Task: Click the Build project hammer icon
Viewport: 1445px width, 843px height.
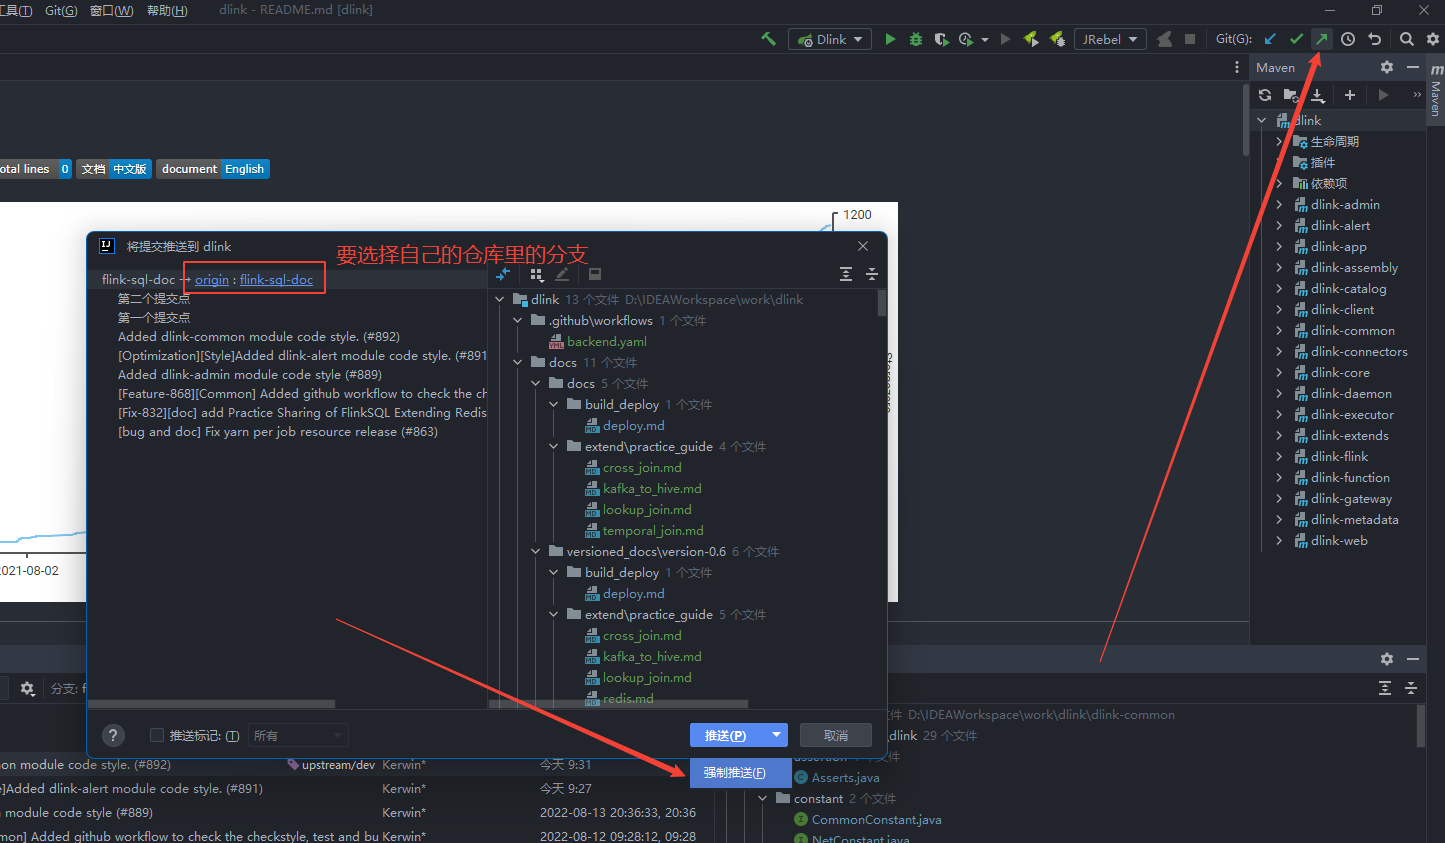Action: click(x=768, y=39)
